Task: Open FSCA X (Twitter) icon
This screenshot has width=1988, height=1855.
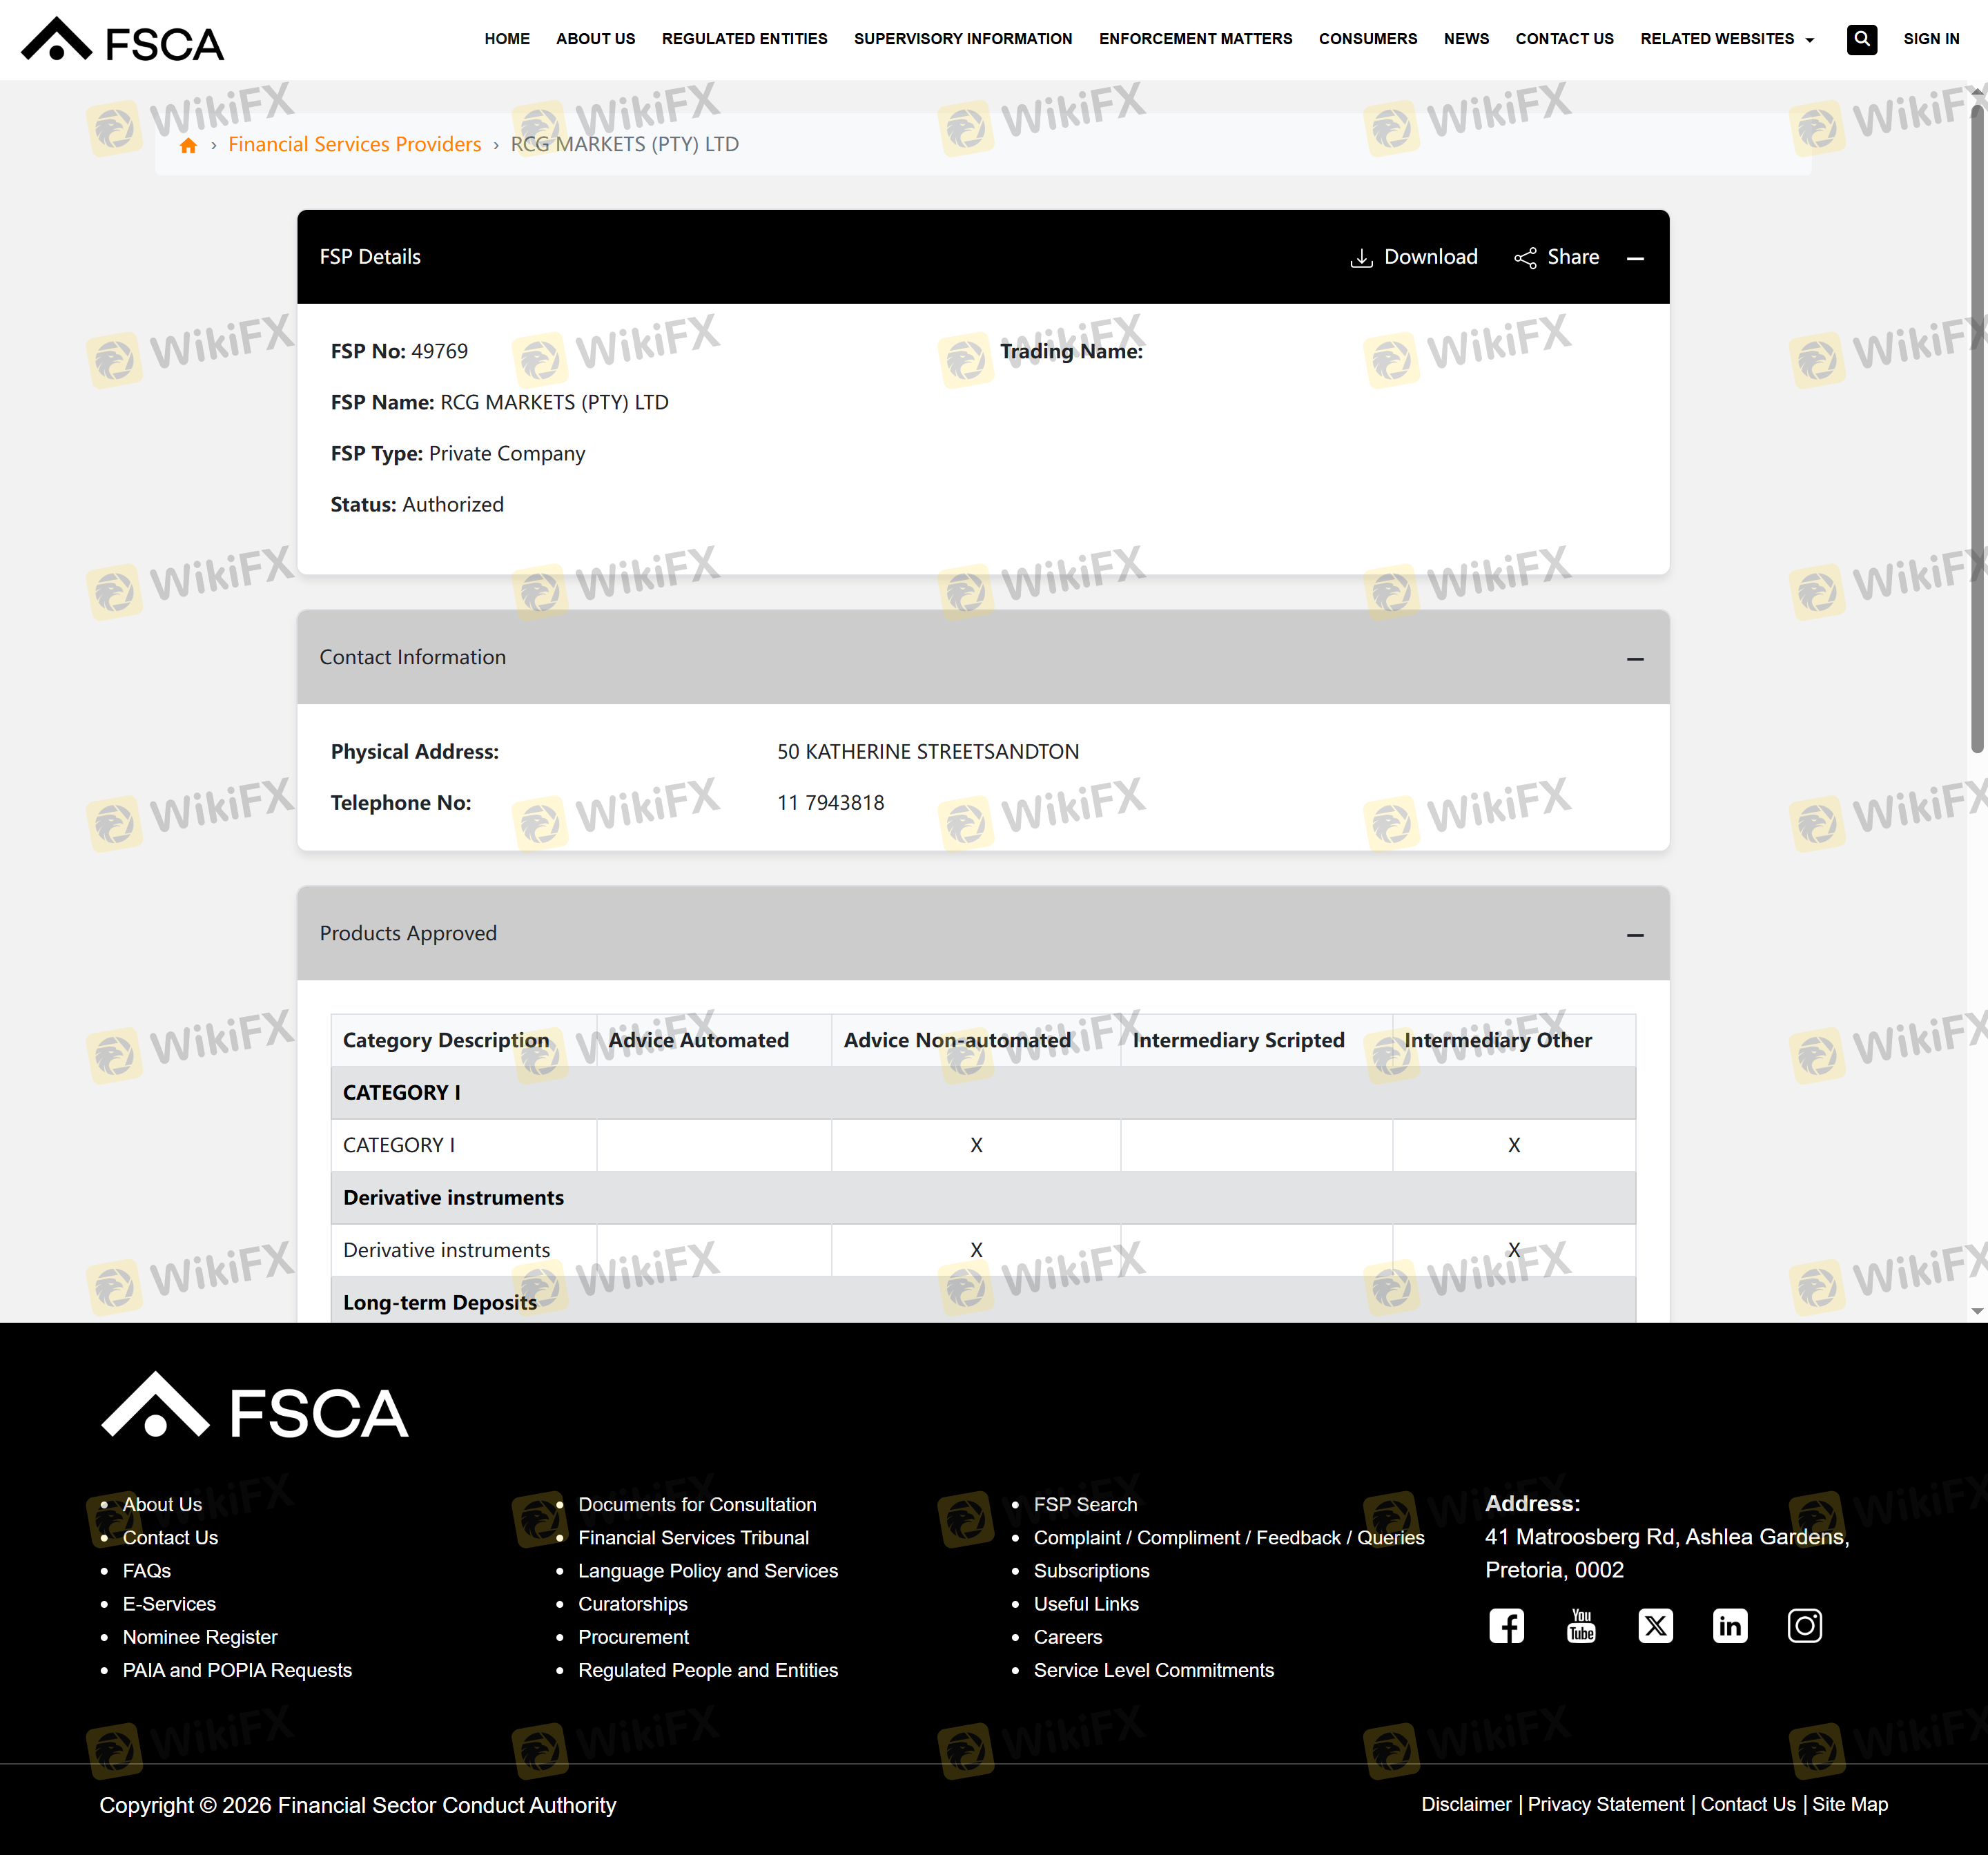Action: [1655, 1625]
